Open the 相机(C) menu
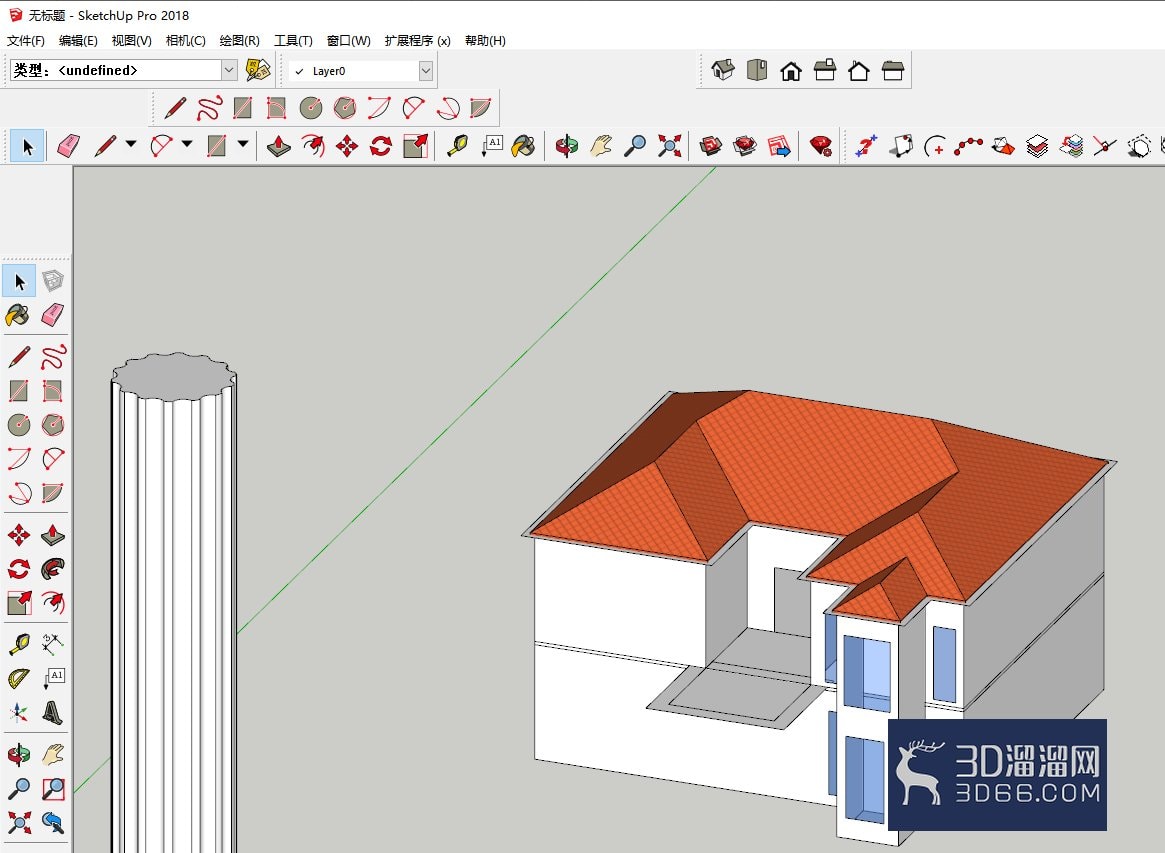Screen dimensions: 1165x853 pyautogui.click(x=185, y=40)
